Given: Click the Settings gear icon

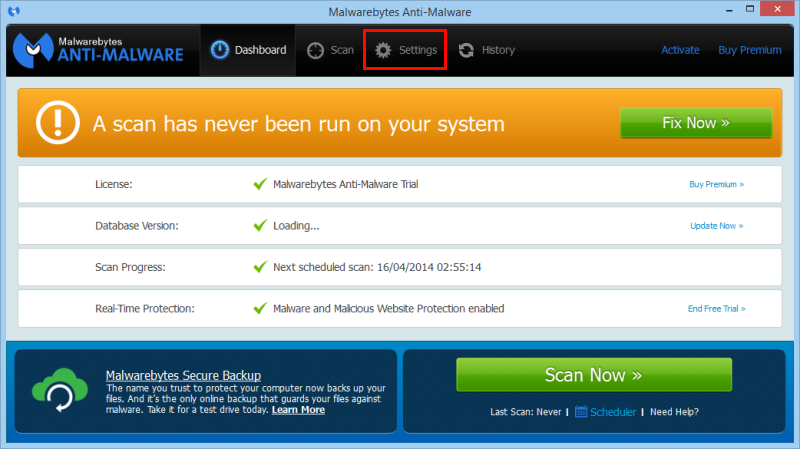Looking at the screenshot, I should [383, 50].
